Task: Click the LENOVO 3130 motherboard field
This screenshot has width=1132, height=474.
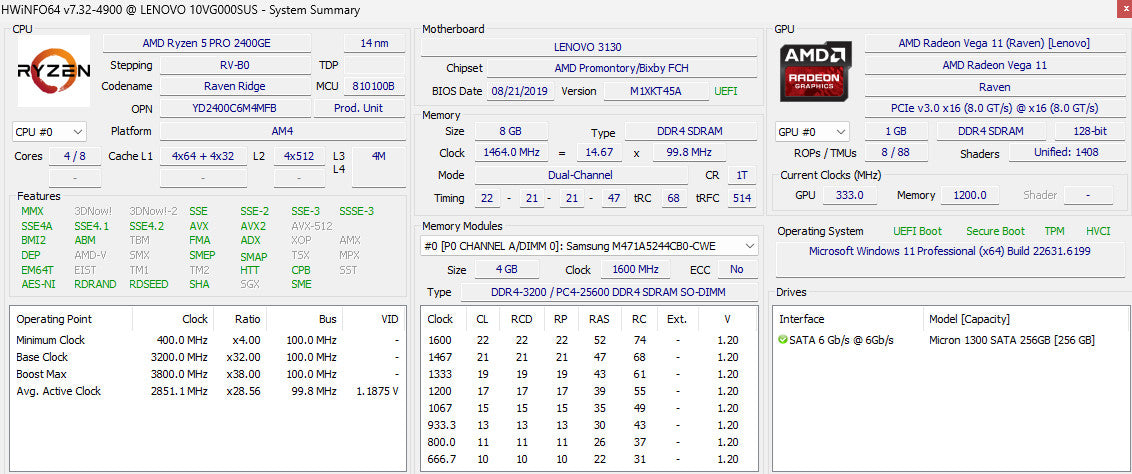Action: pos(588,47)
